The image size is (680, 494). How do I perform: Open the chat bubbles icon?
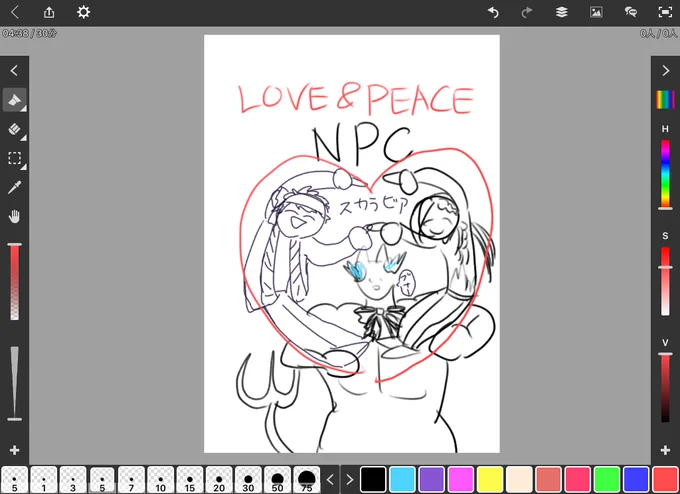pyautogui.click(x=631, y=12)
